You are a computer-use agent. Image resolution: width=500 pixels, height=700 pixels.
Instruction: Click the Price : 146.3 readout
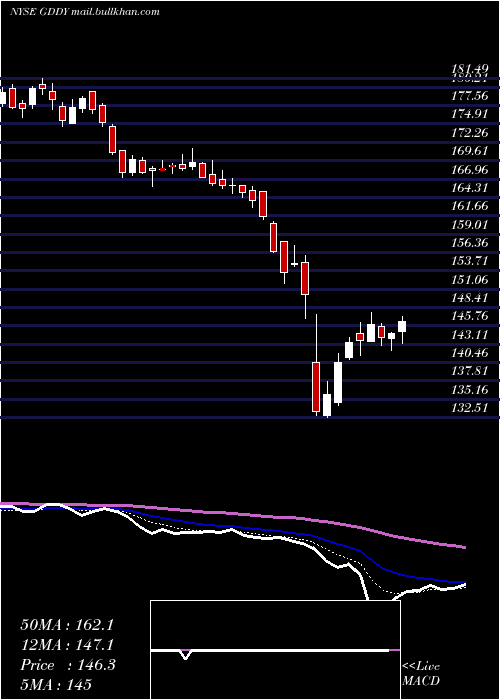68,665
